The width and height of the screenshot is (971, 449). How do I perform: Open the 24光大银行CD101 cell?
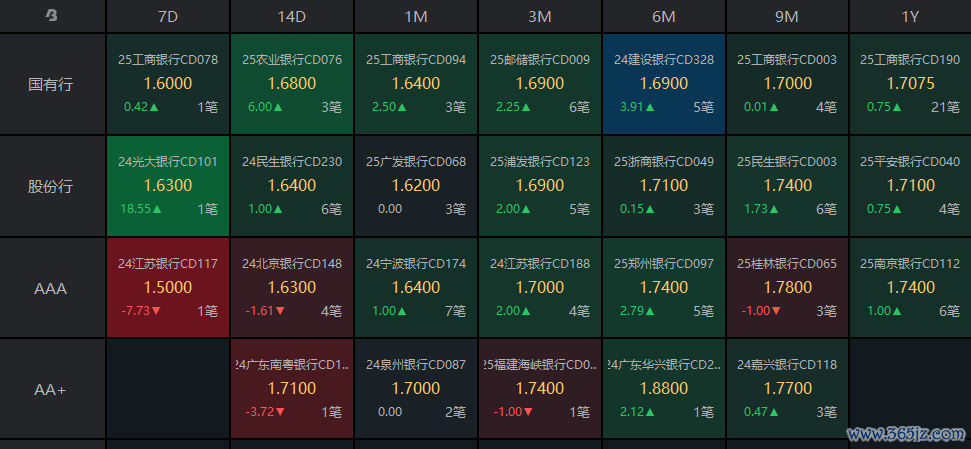(x=168, y=186)
